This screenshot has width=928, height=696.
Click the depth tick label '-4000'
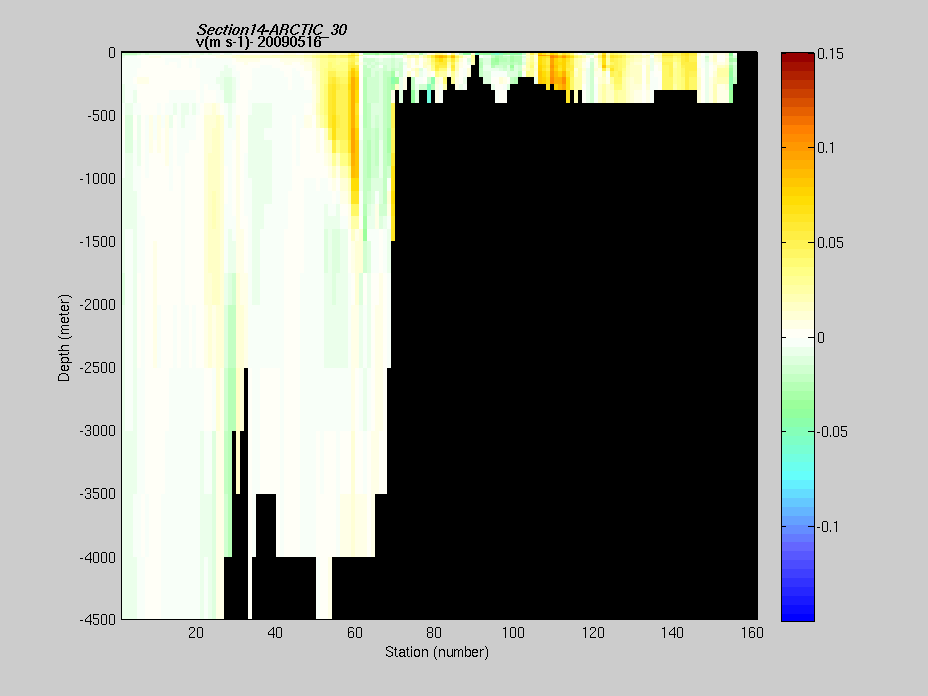click(x=98, y=558)
